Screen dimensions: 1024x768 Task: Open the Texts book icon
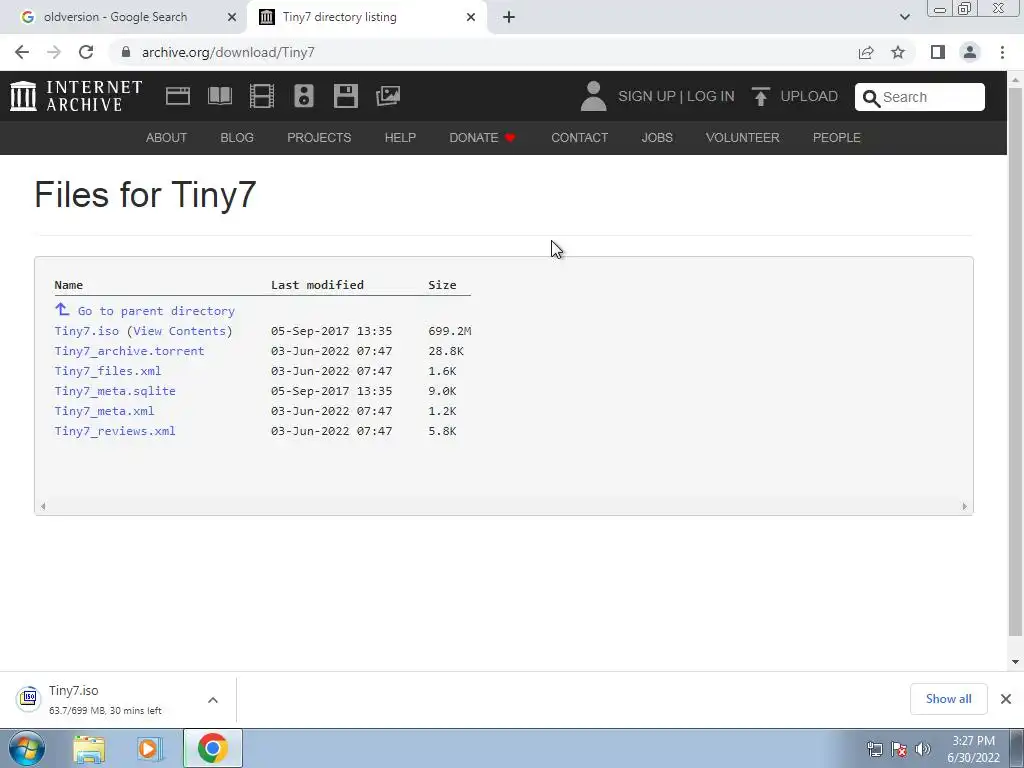pyautogui.click(x=220, y=96)
